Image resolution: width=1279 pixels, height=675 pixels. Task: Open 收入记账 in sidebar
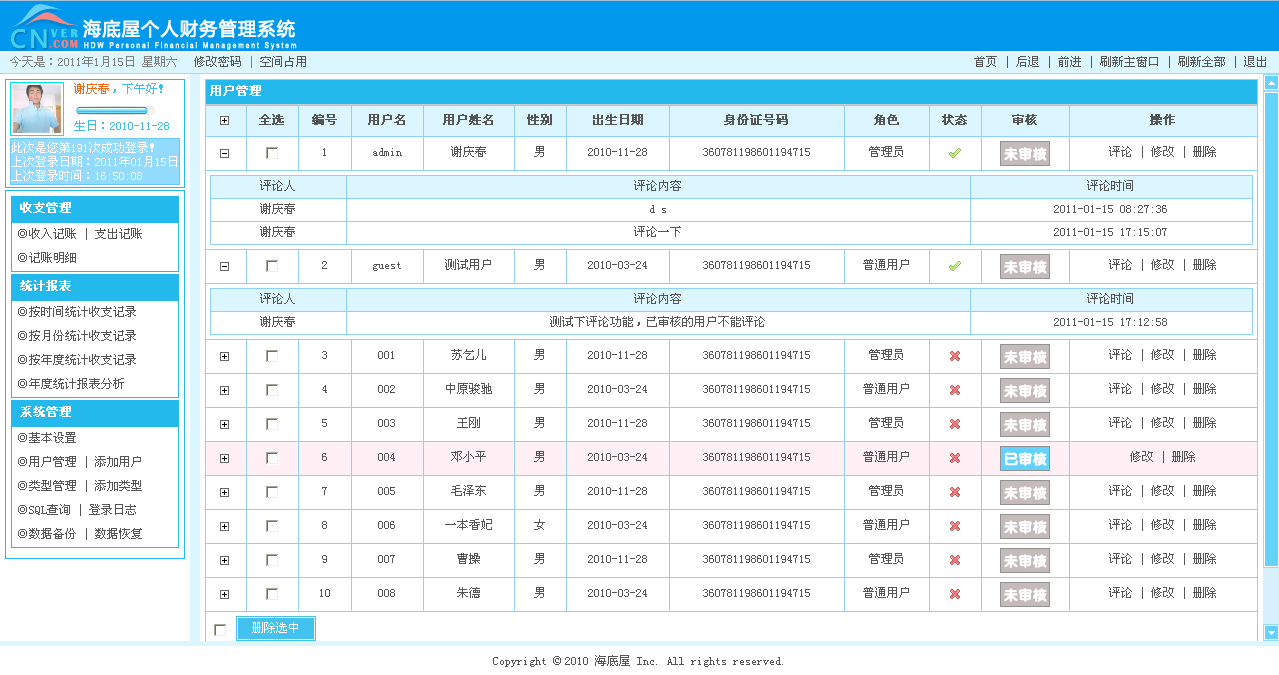[52, 234]
